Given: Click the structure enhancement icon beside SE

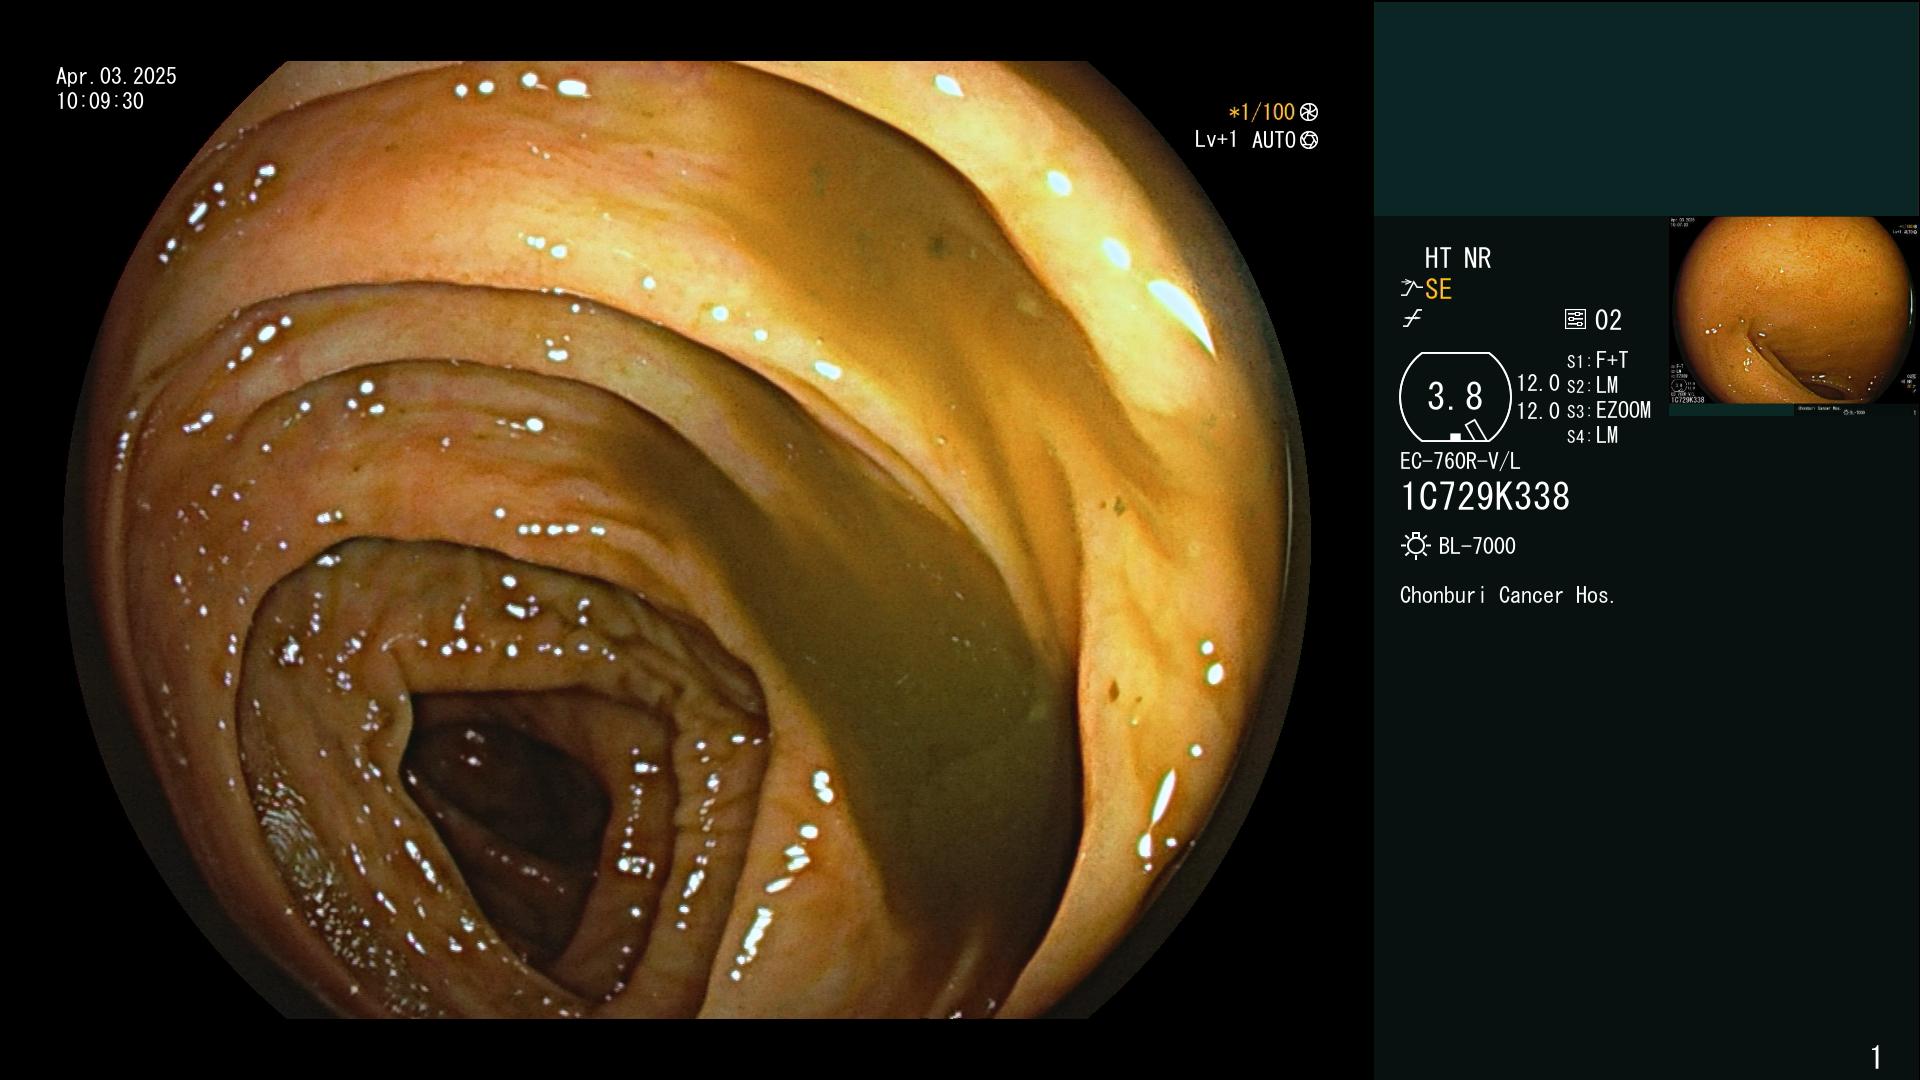Looking at the screenshot, I should pos(1411,289).
